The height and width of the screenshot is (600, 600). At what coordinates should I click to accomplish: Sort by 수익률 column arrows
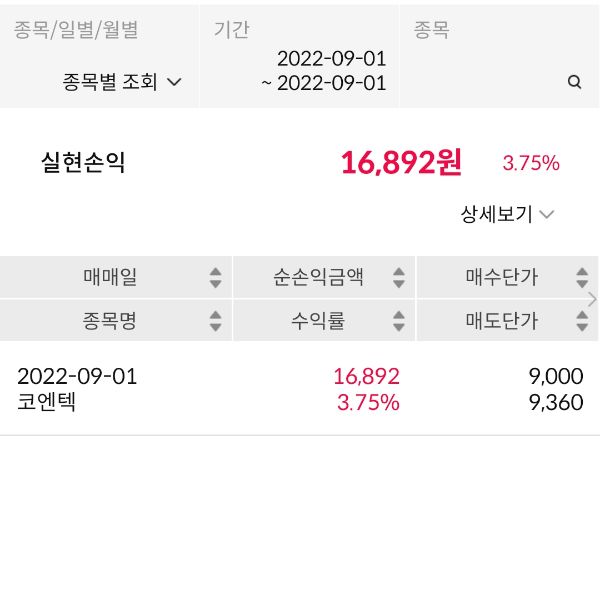pyautogui.click(x=399, y=321)
